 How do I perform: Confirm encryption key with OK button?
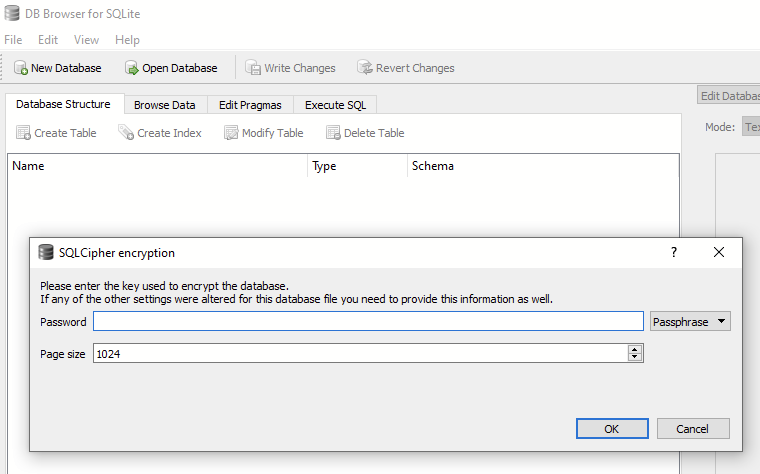[612, 428]
